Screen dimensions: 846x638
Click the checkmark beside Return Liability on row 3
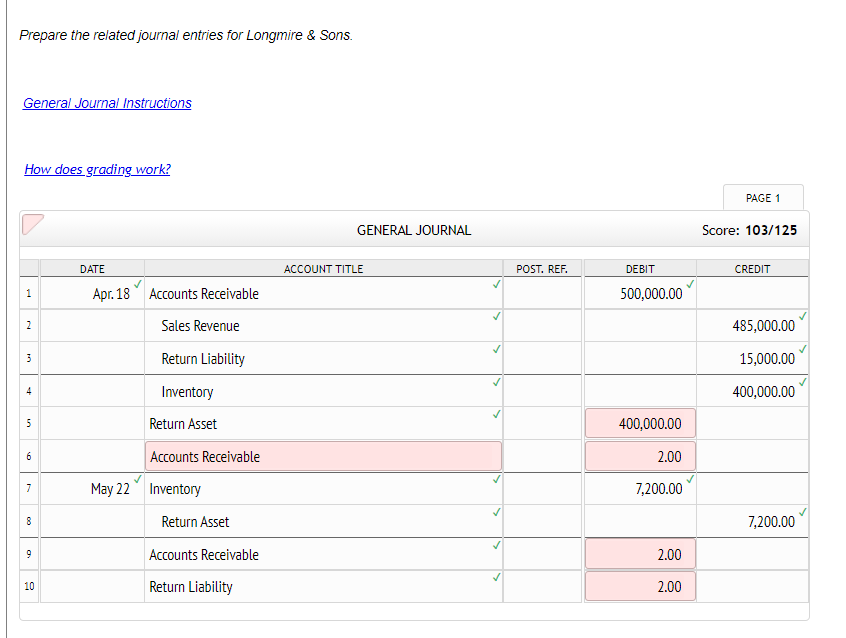pos(496,349)
